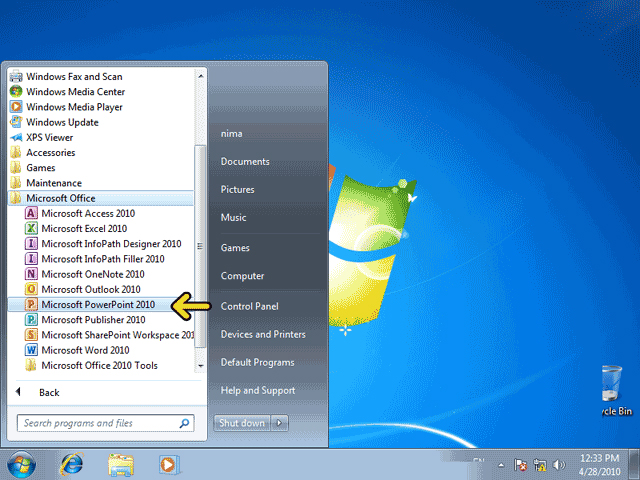Click the "Microsoft Publisher 2010" label
Image resolution: width=640 pixels, height=480 pixels.
93,320
